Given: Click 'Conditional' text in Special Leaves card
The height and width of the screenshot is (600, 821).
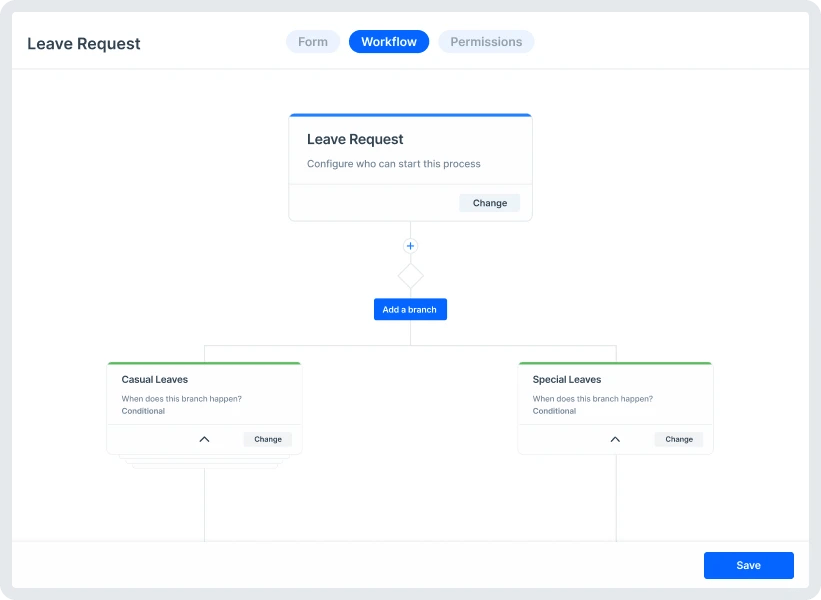Looking at the screenshot, I should tap(554, 411).
